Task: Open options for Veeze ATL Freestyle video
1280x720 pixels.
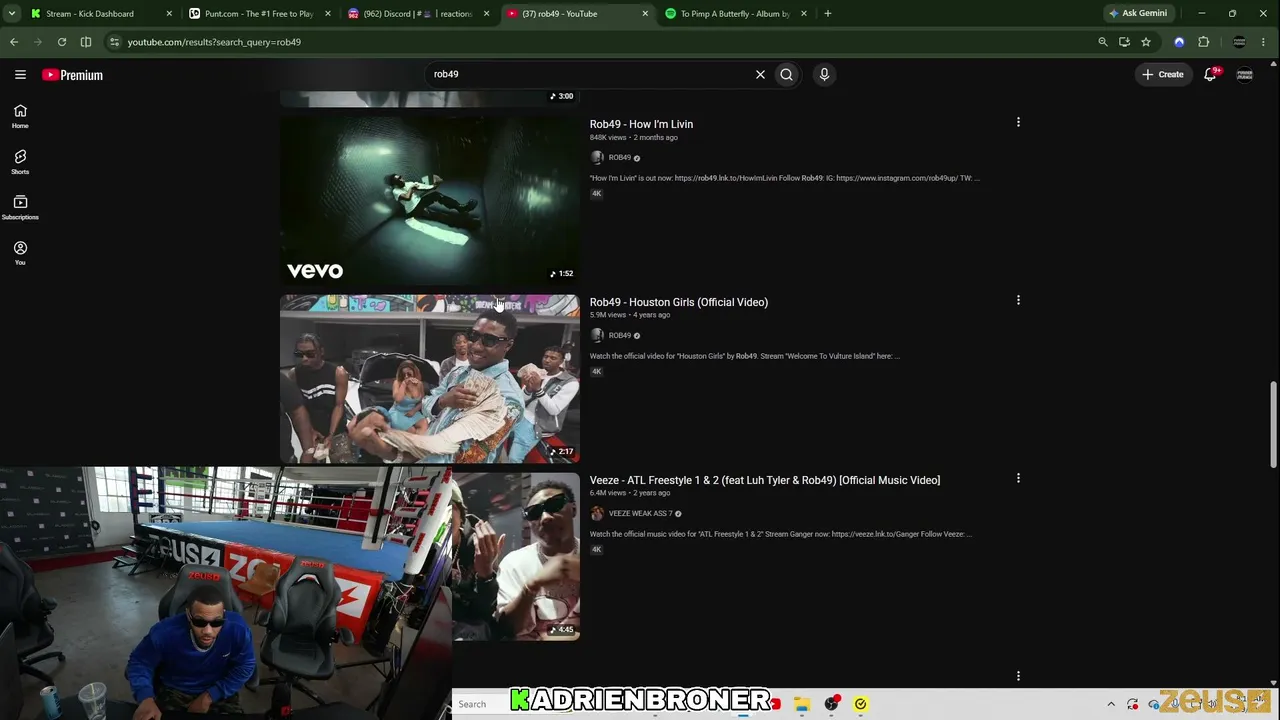Action: coord(1018,478)
